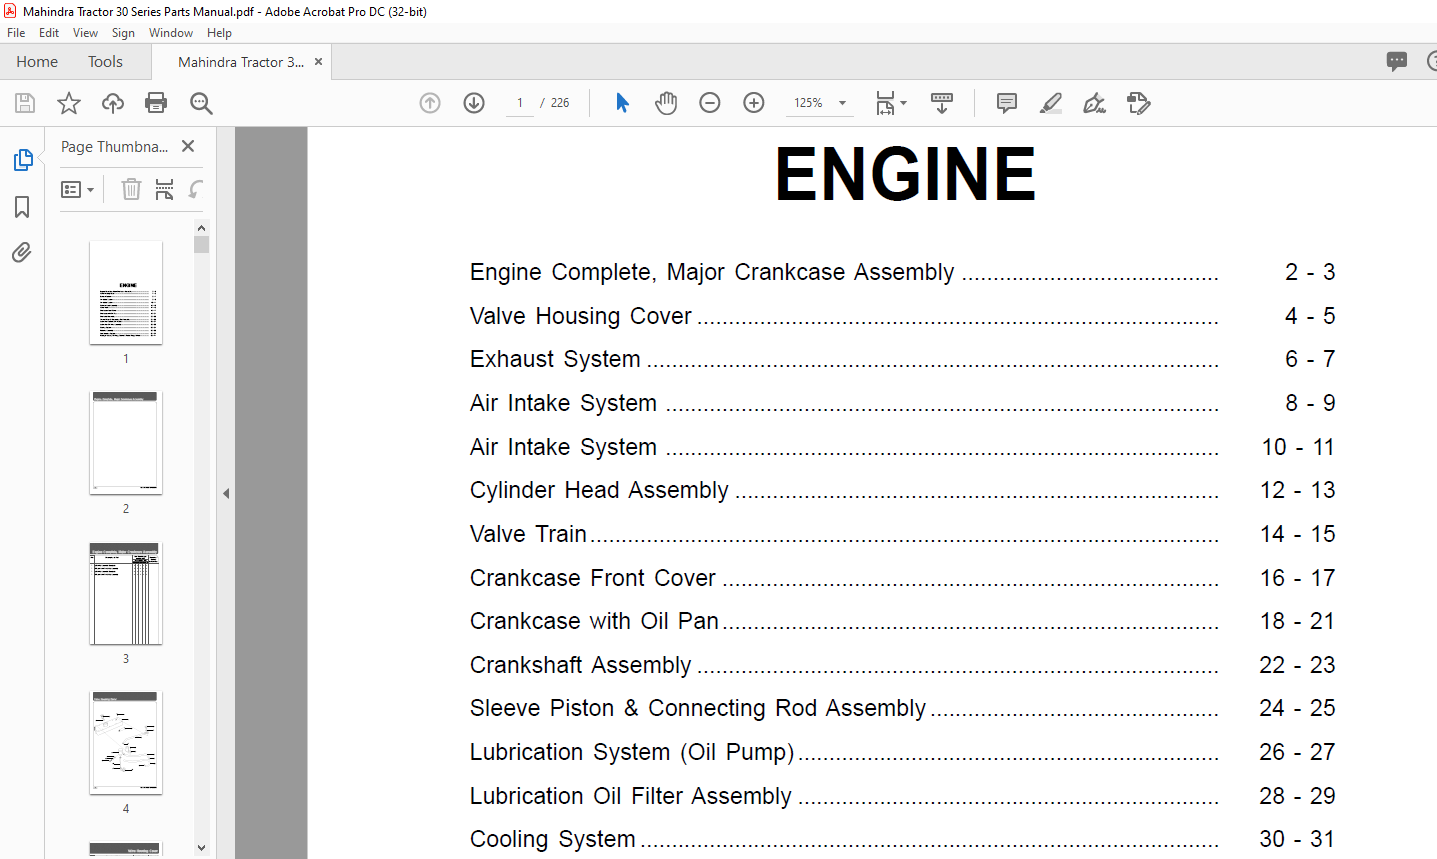This screenshot has height=859, width=1437.
Task: Bookmark file with the star icon
Action: (69, 103)
